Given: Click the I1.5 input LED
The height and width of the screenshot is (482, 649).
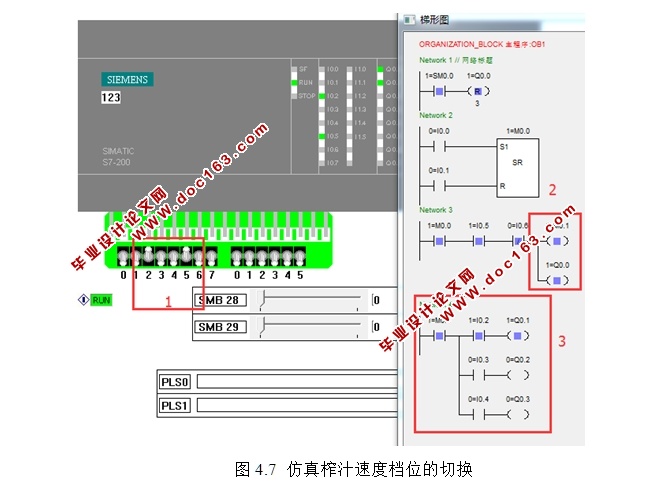Looking at the screenshot, I should (x=349, y=137).
